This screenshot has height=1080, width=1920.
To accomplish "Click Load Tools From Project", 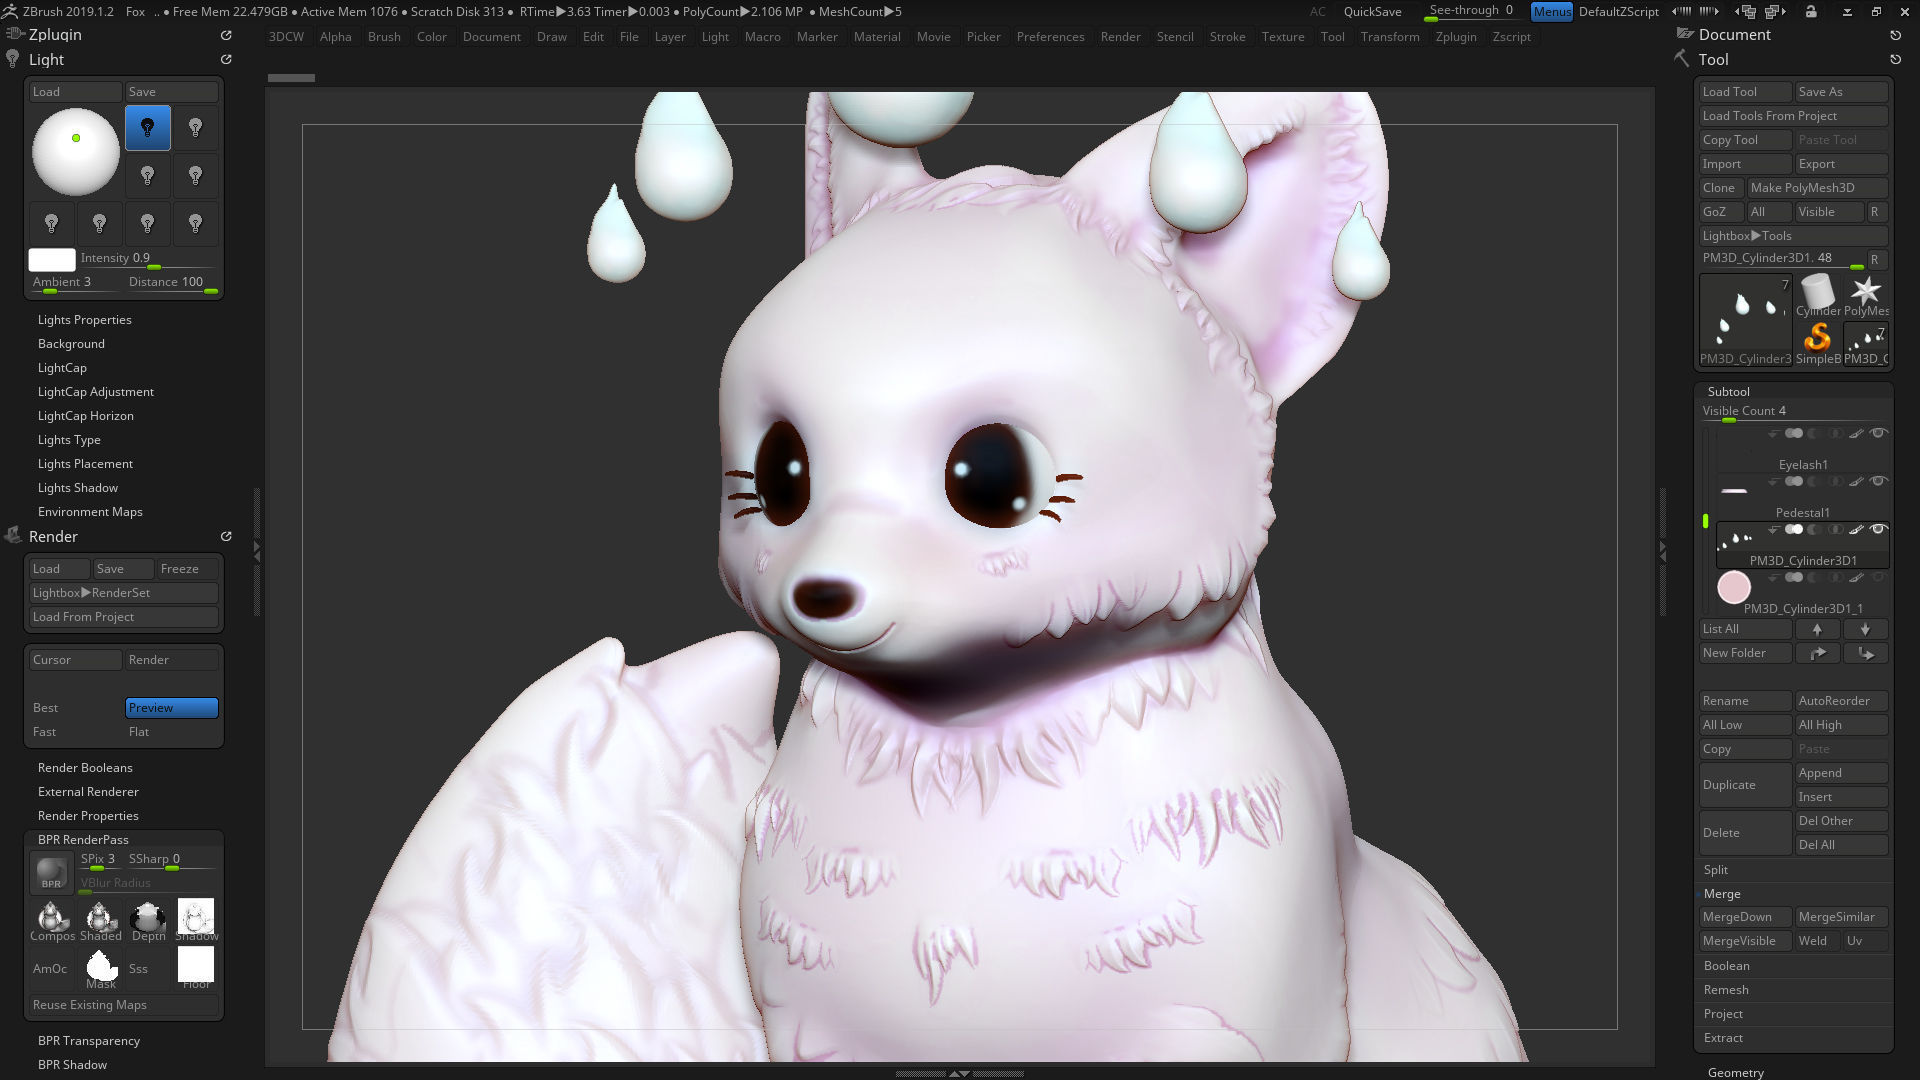I will (x=1794, y=116).
